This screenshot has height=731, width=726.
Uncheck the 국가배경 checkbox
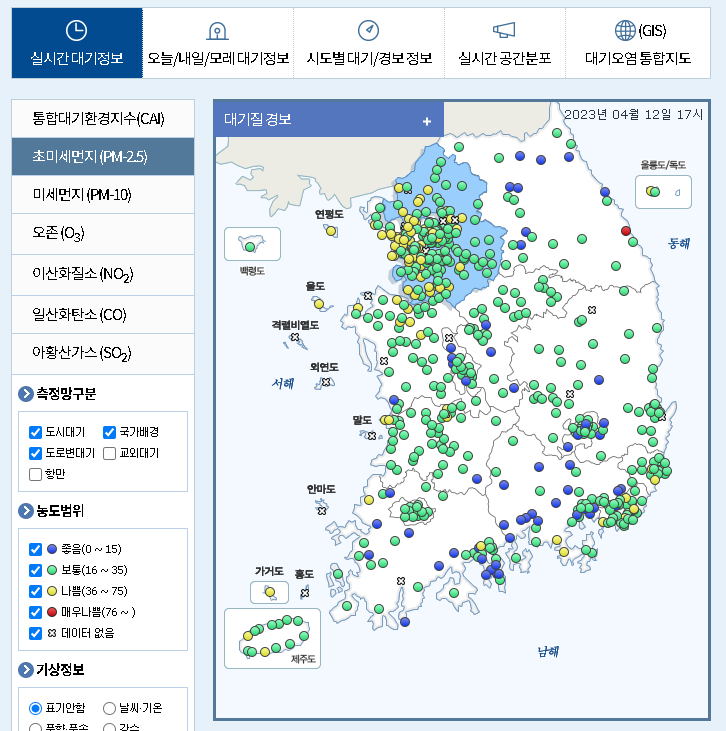110,432
